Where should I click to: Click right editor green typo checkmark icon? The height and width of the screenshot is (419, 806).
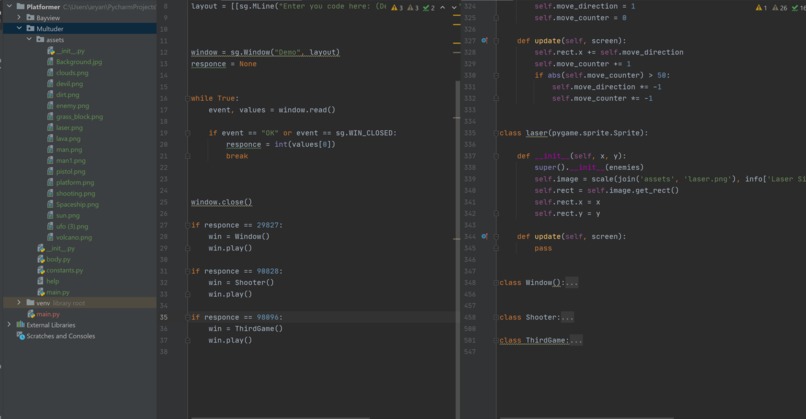point(796,7)
